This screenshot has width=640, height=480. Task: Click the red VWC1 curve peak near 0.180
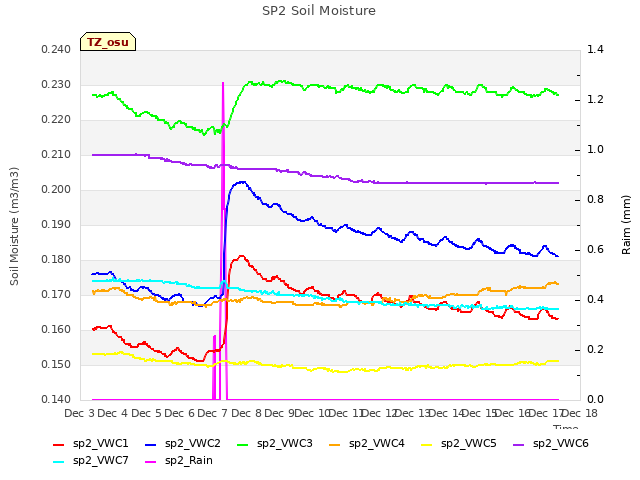pos(241,256)
